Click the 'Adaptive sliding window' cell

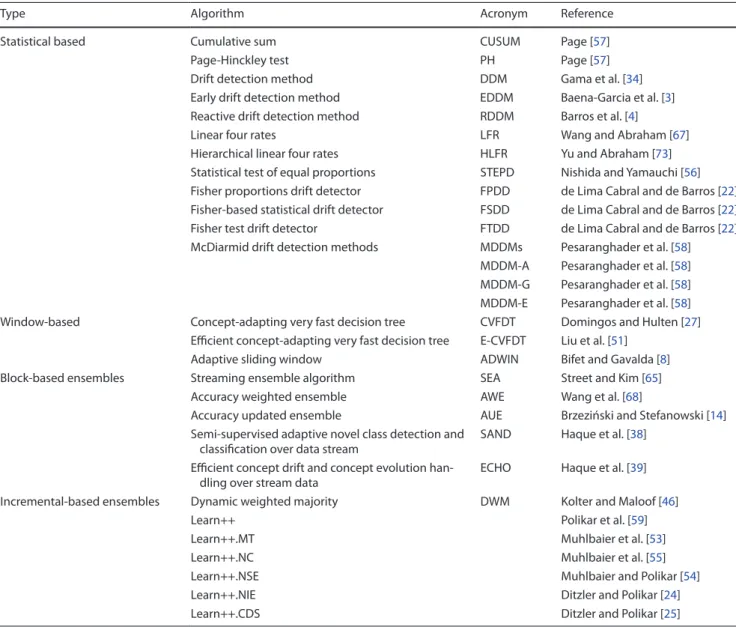tap(256, 359)
